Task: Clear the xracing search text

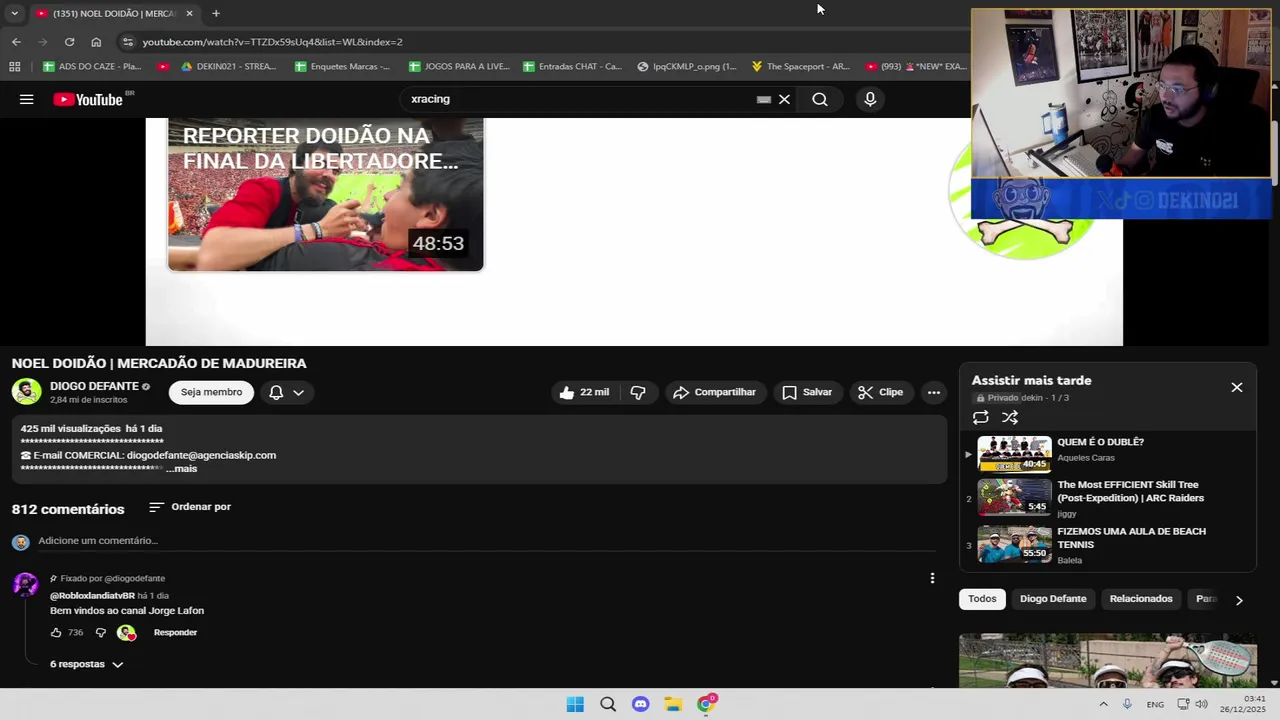Action: 784,99
